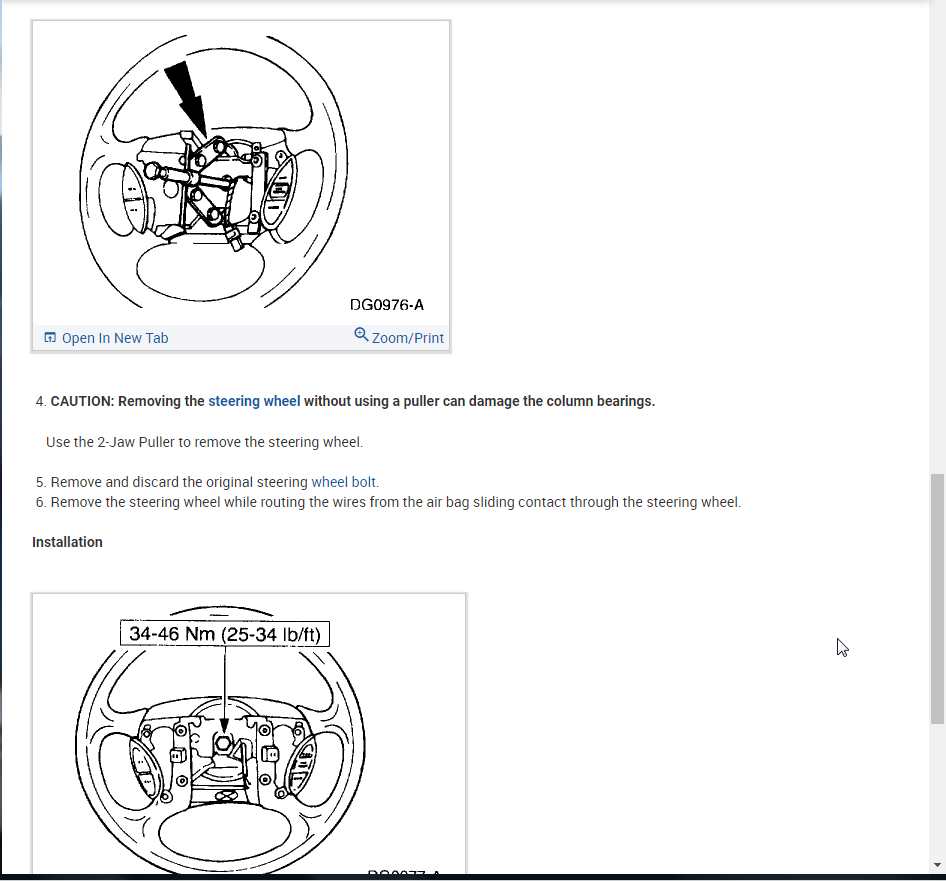Follow the 'steering wheel' hyperlink in the caution
This screenshot has height=881, width=946.
tap(254, 401)
